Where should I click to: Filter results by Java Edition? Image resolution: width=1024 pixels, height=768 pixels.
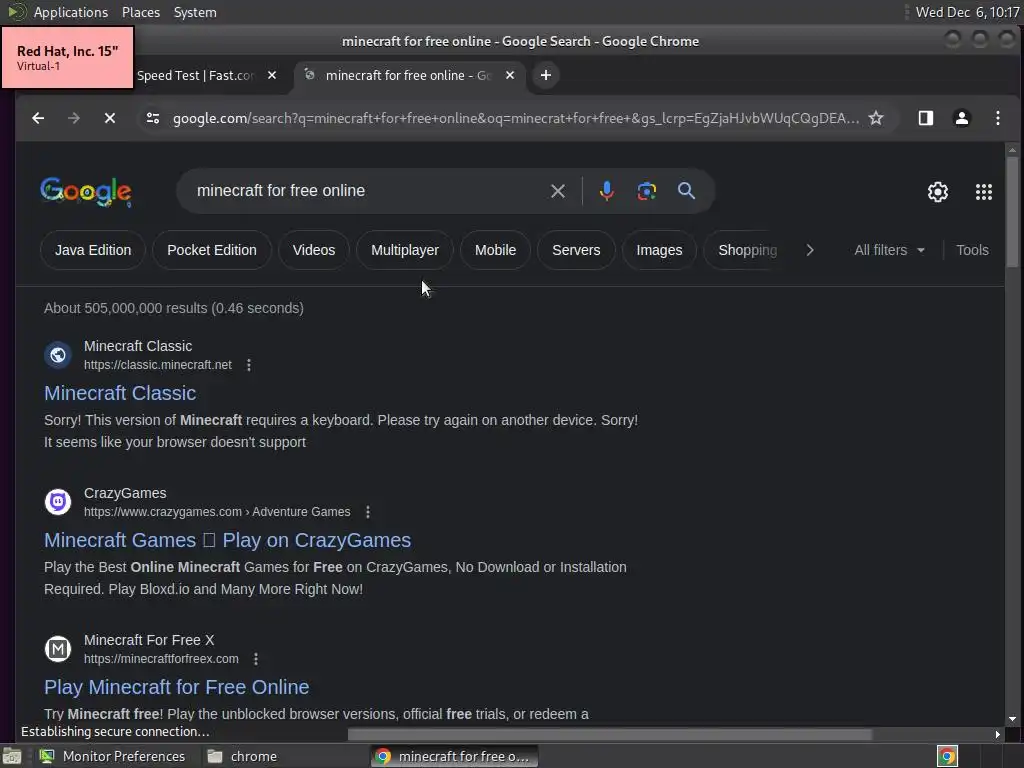[x=93, y=250]
